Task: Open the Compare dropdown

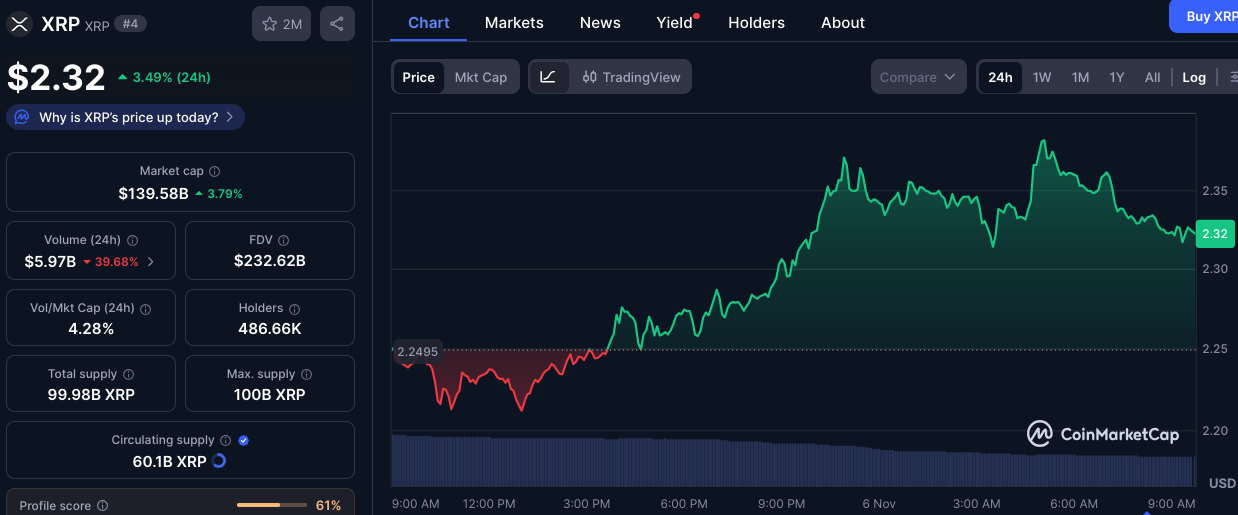Action: [x=918, y=77]
